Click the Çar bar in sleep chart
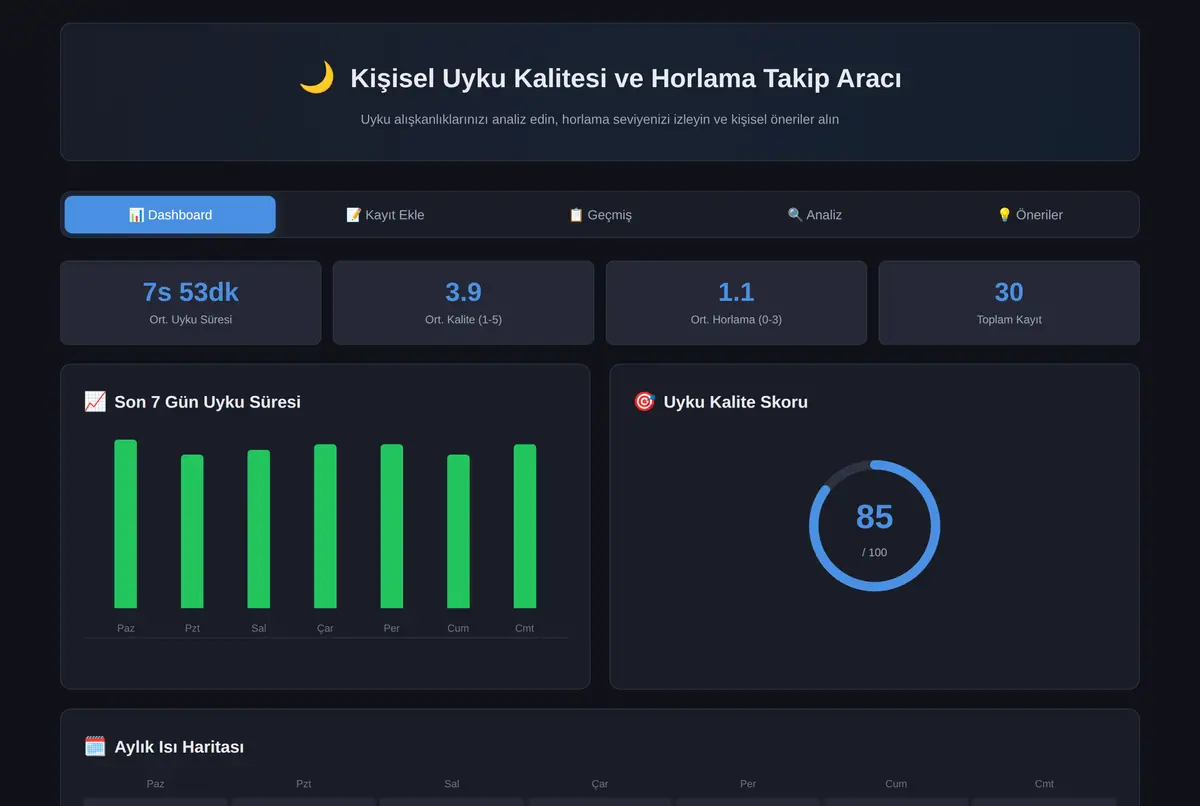The width and height of the screenshot is (1200, 806). pyautogui.click(x=325, y=526)
